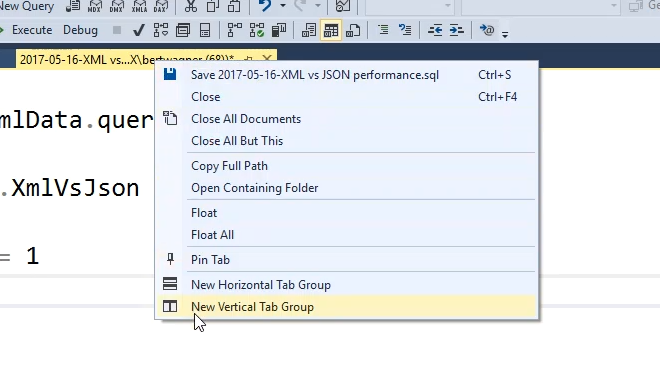The height and width of the screenshot is (369, 660).
Task: Click the Activity Monitor icon
Action: pyautogui.click(x=343, y=6)
